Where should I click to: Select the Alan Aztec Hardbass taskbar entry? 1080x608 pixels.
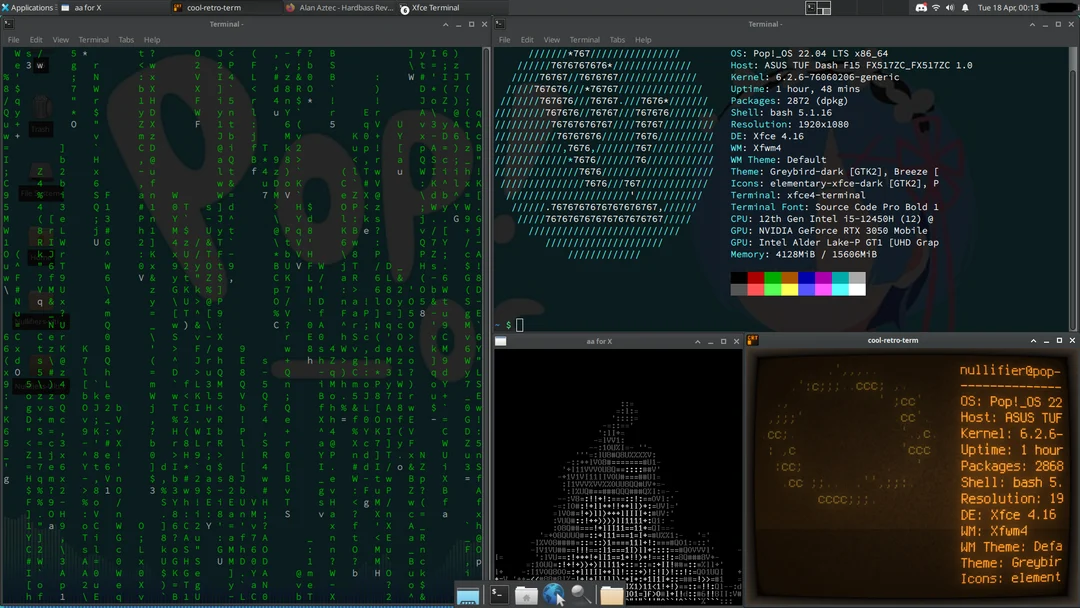pyautogui.click(x=340, y=7)
